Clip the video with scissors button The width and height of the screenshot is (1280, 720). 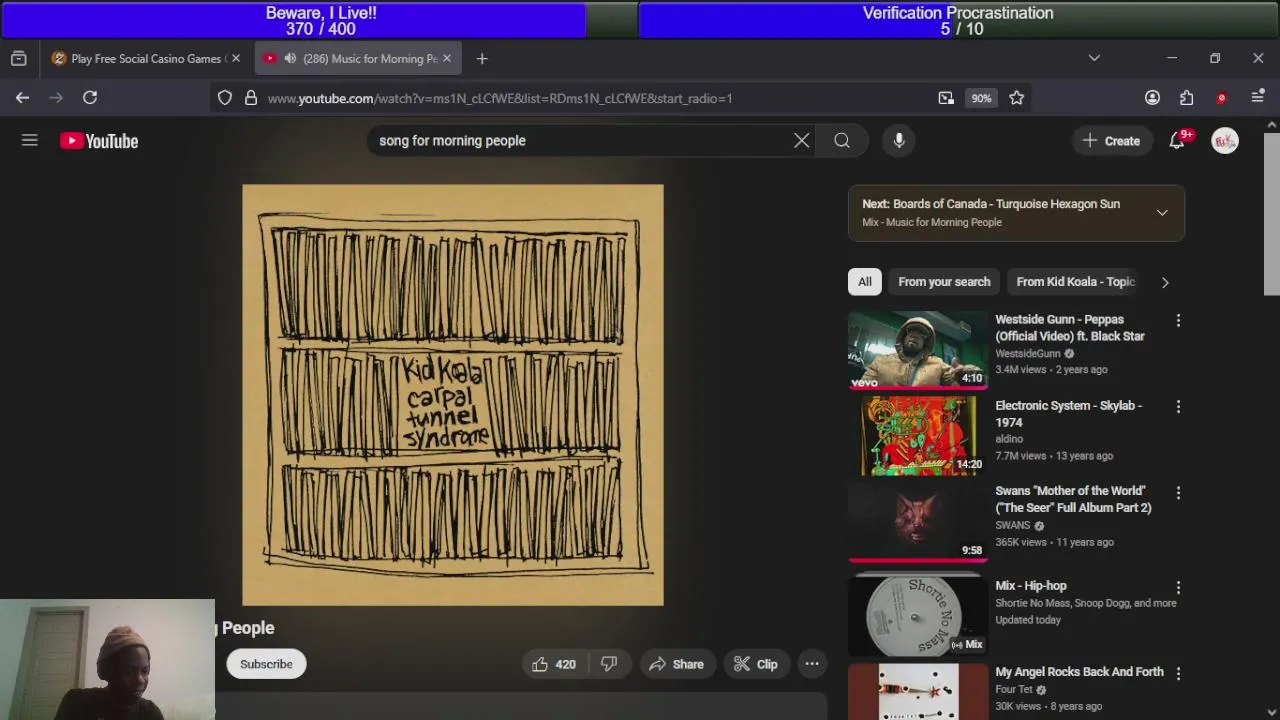755,664
